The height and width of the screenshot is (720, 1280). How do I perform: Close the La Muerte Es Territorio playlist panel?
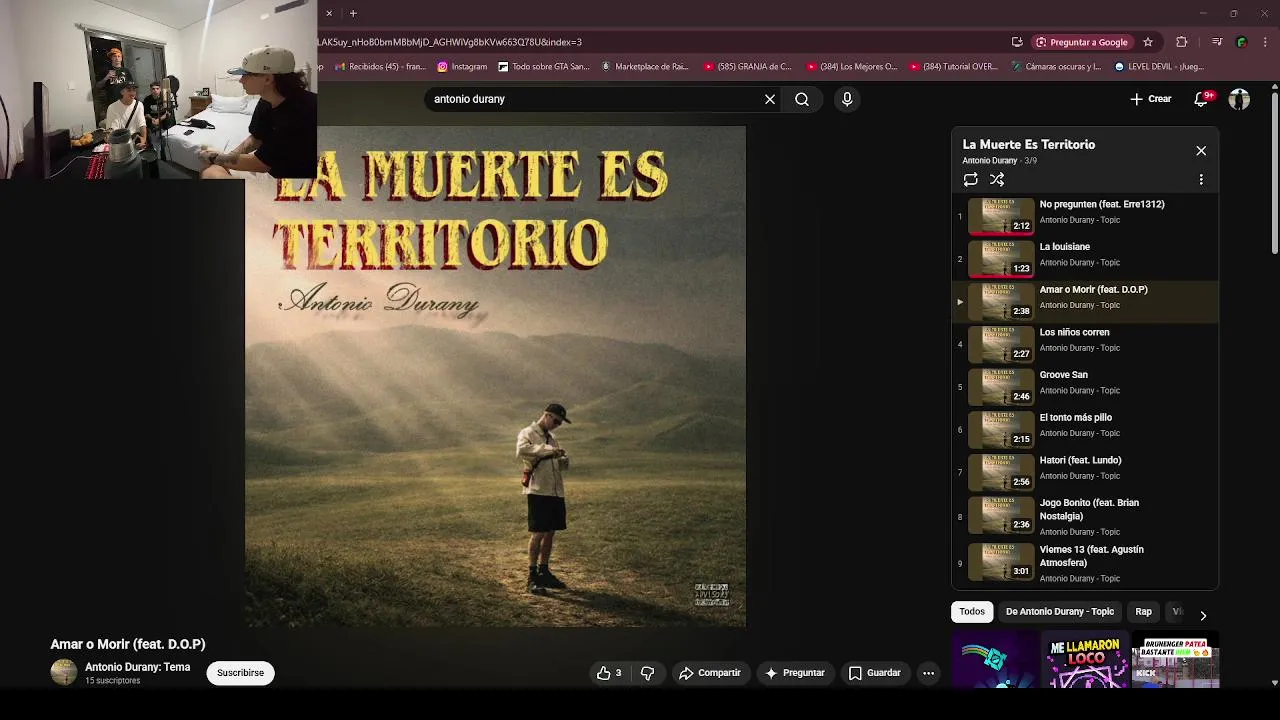tap(1201, 151)
